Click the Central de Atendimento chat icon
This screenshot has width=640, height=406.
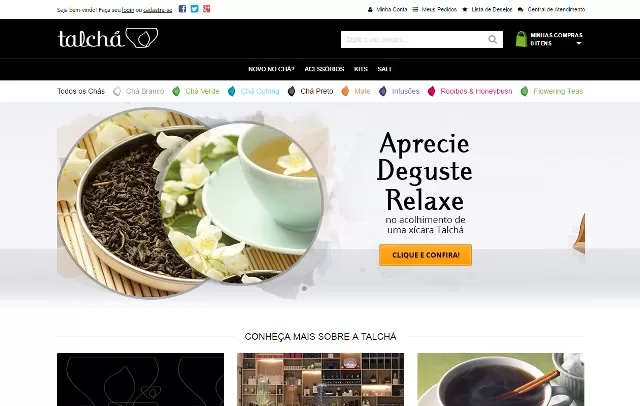pos(520,9)
